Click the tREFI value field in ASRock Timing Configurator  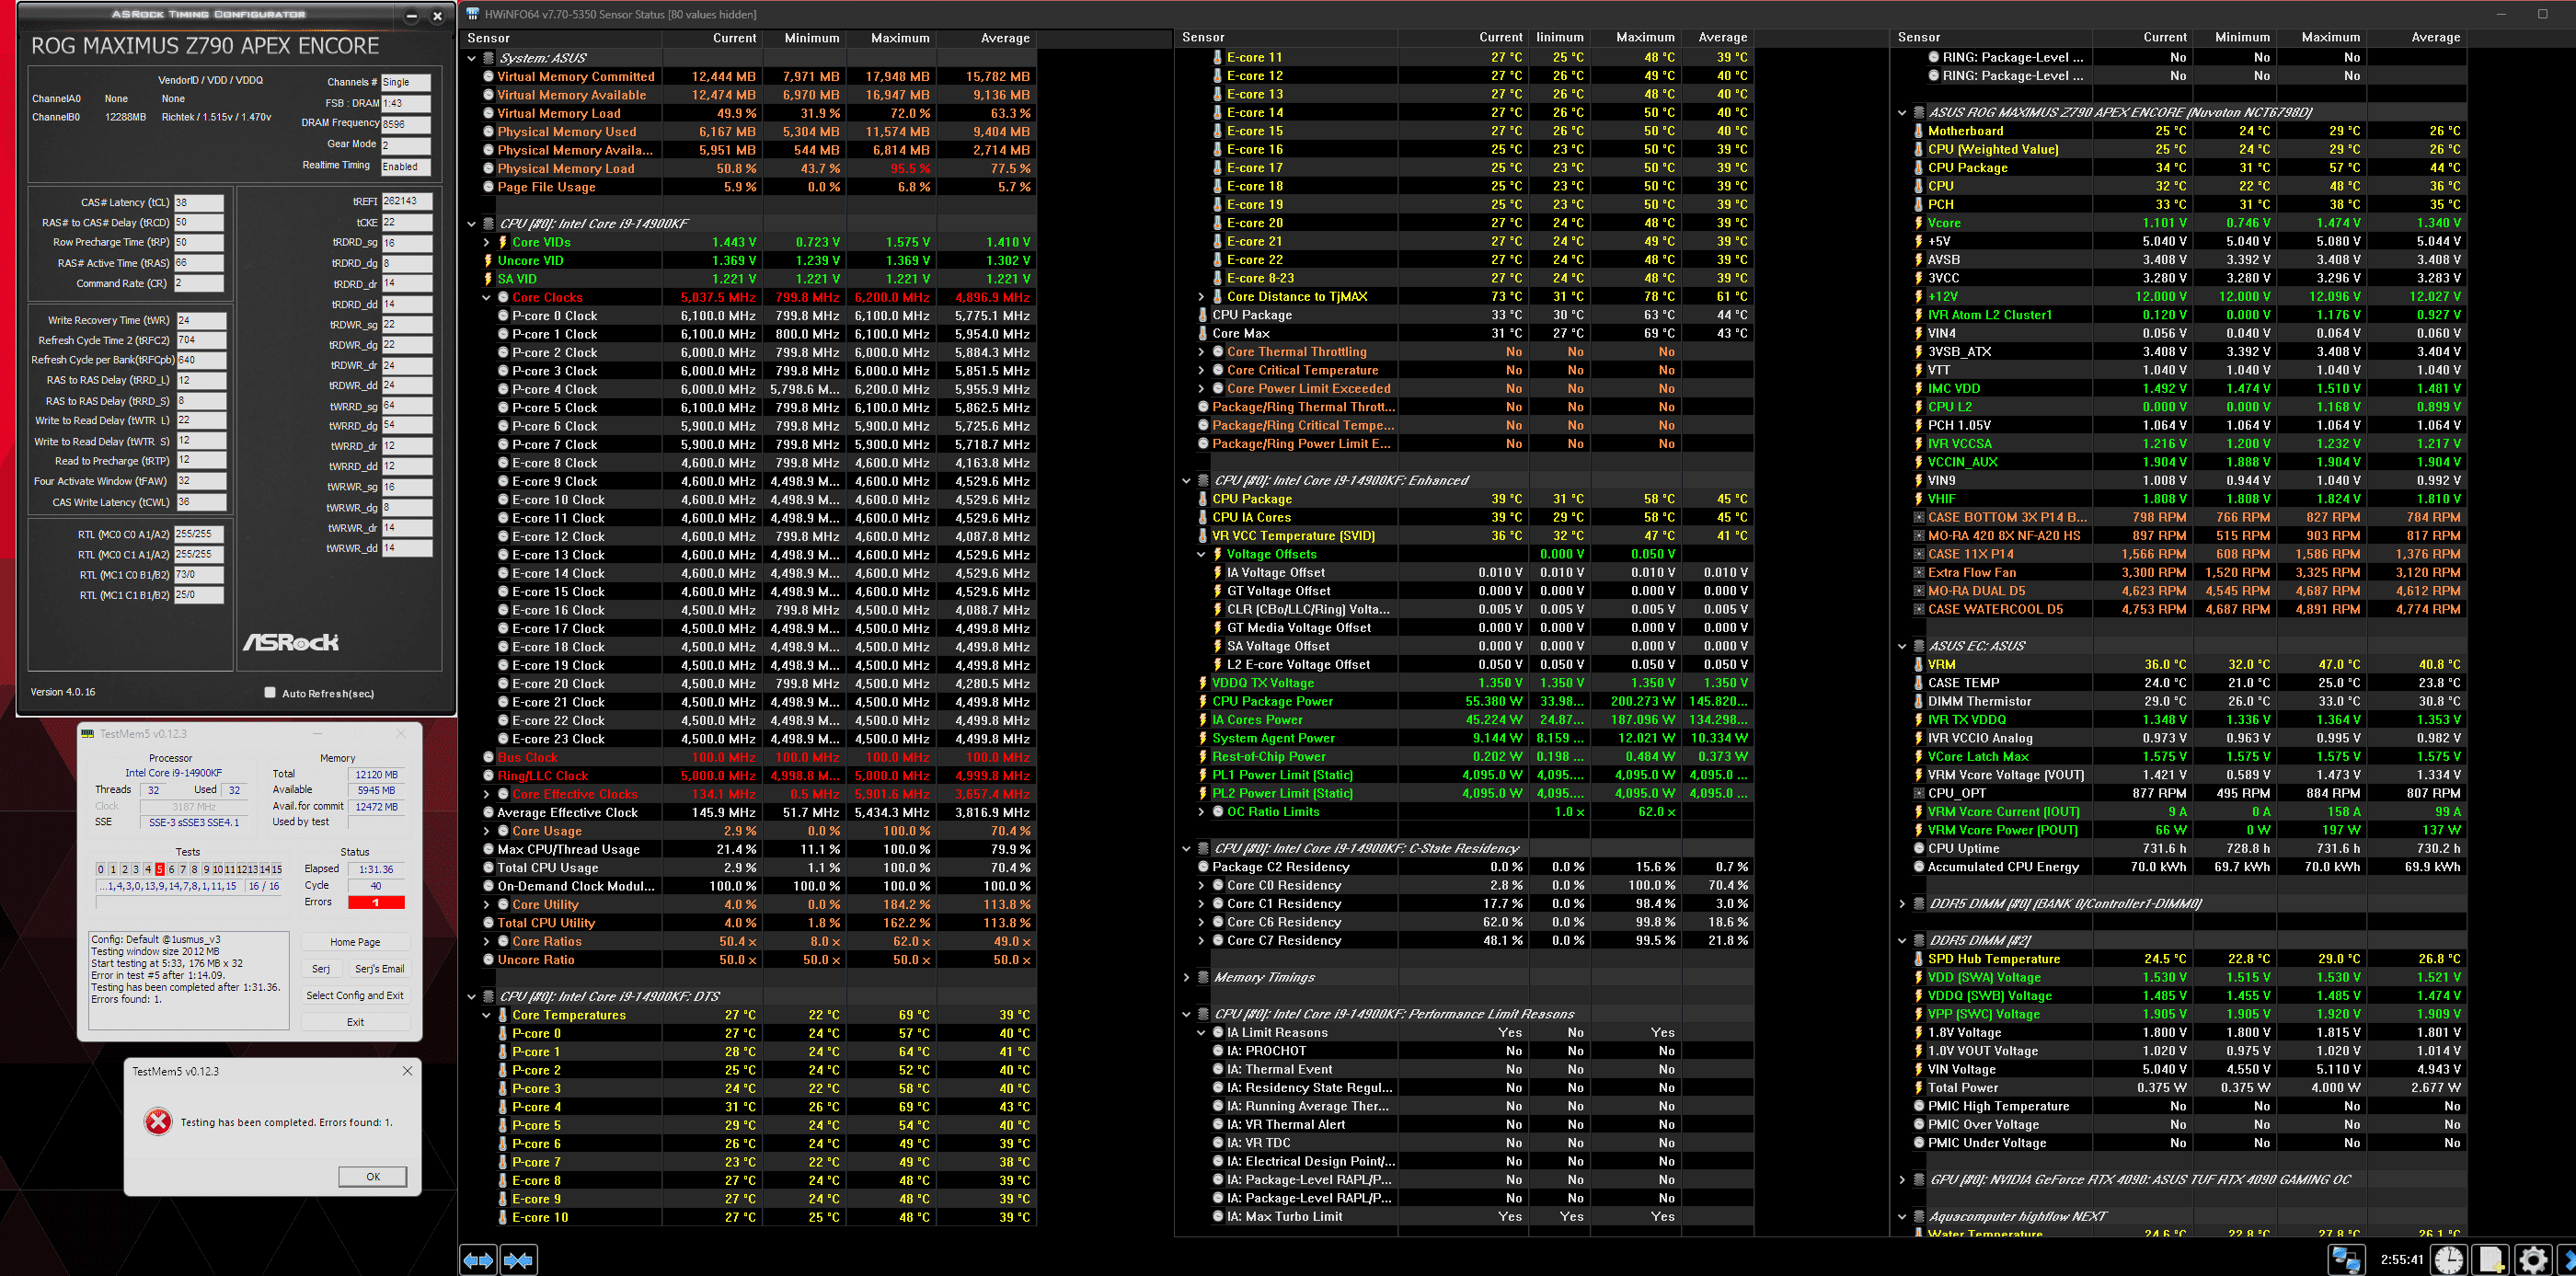tap(407, 201)
